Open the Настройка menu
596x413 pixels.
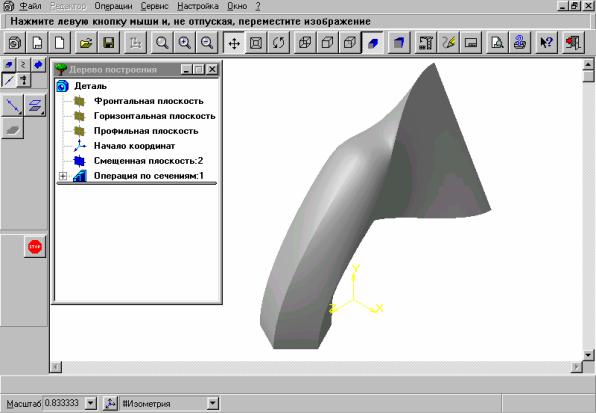198,6
